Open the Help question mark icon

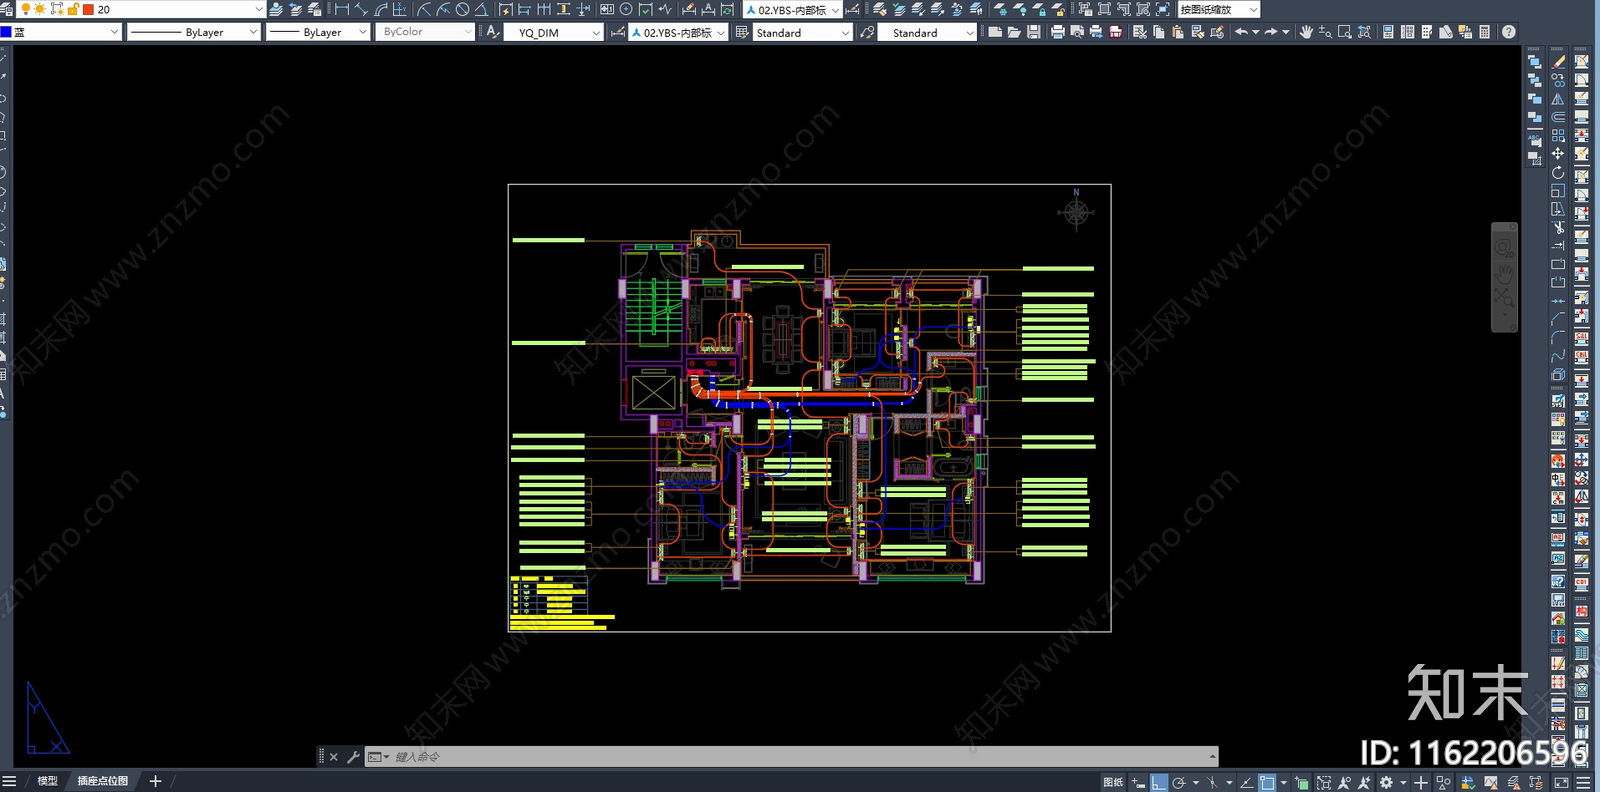(x=1508, y=32)
